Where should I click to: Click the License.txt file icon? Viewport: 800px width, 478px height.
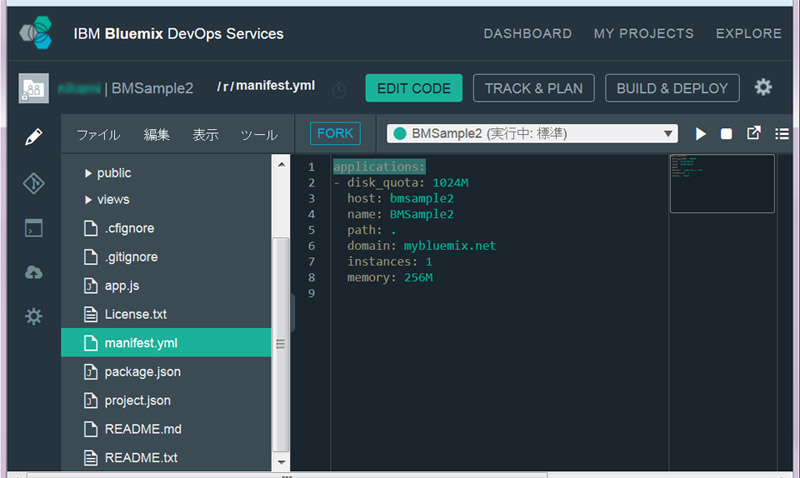coord(91,314)
